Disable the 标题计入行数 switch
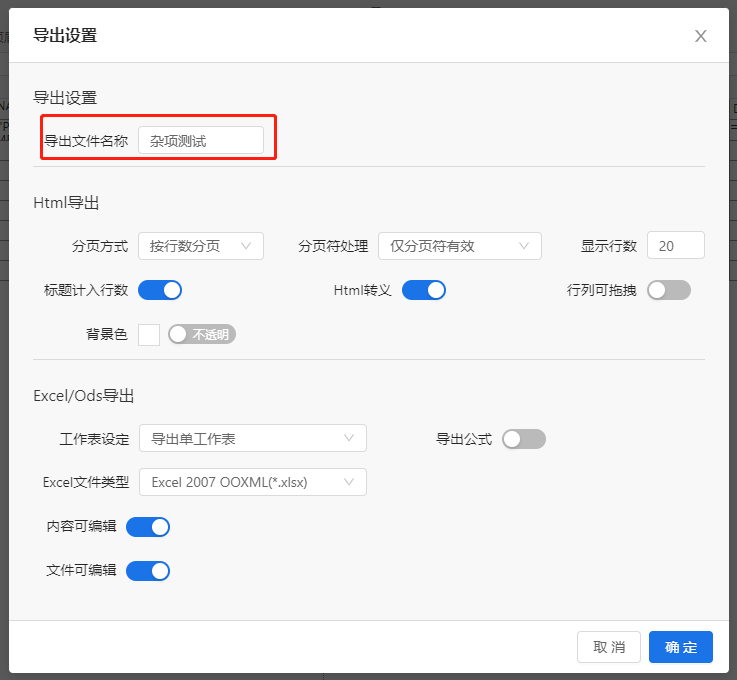The height and width of the screenshot is (680, 737). coord(160,290)
